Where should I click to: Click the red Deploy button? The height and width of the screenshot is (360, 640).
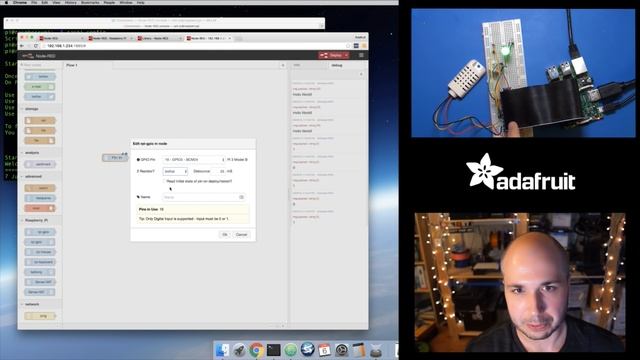click(x=331, y=55)
